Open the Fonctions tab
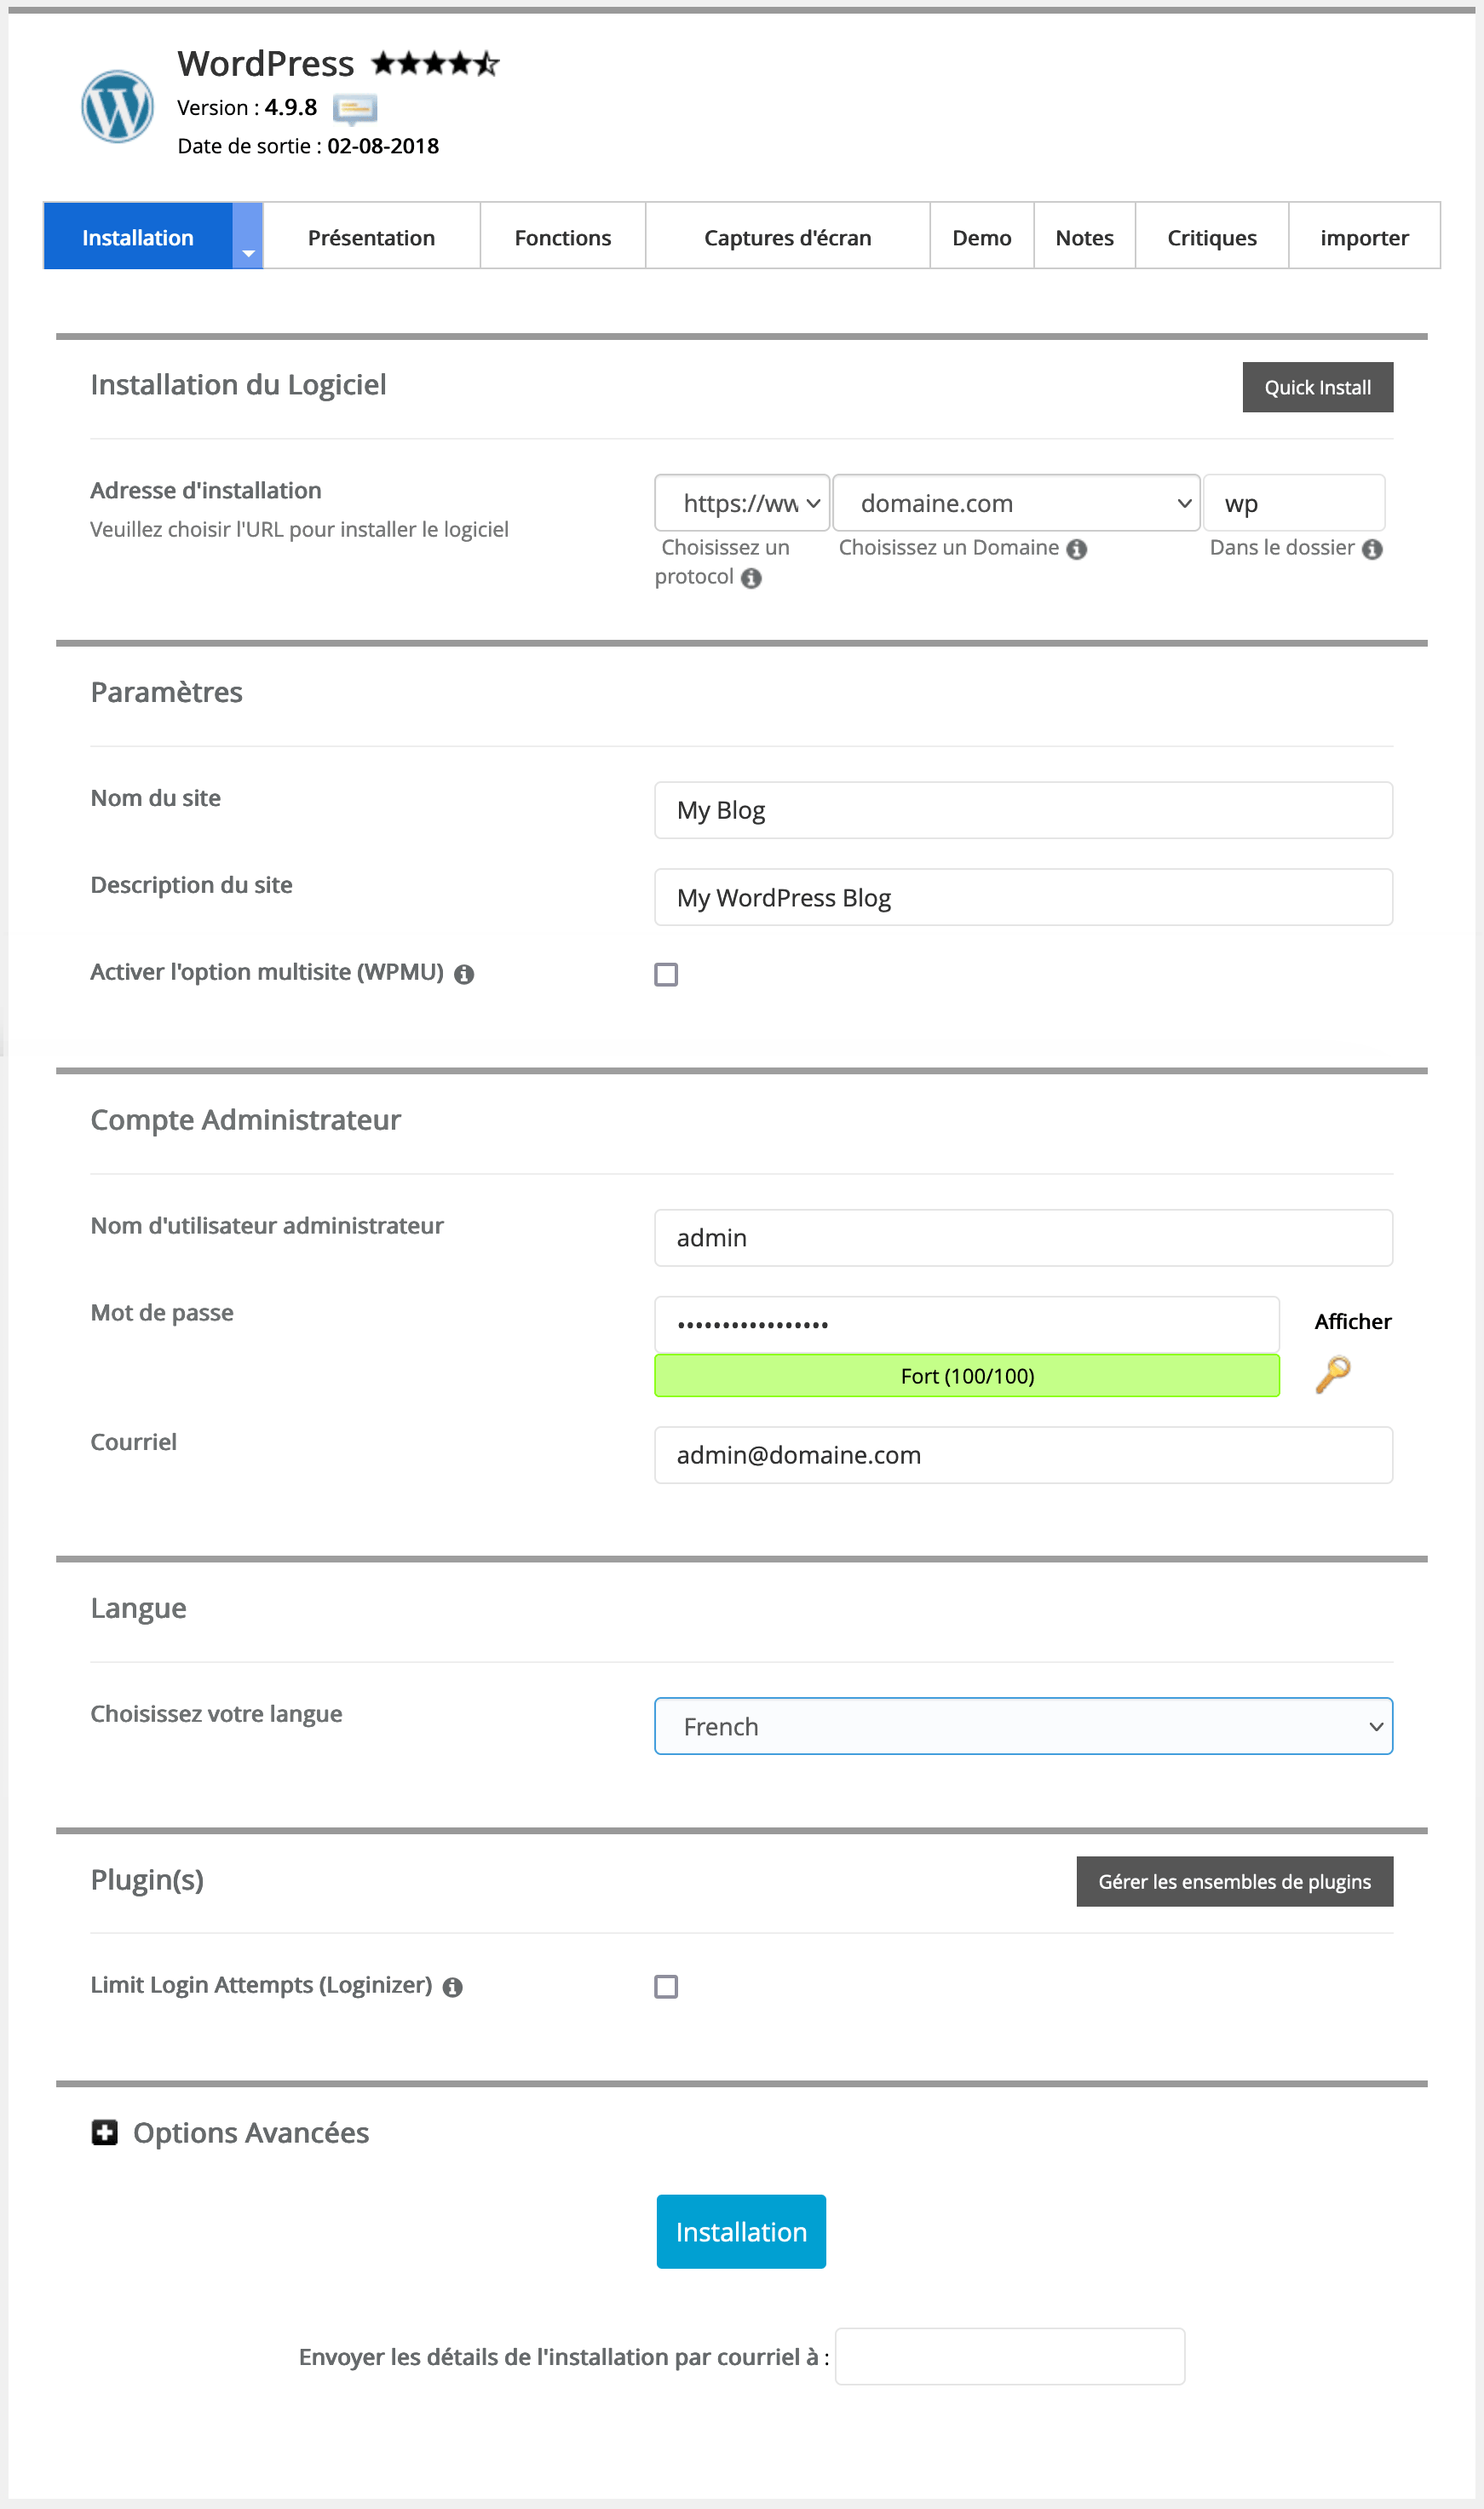 tap(563, 236)
